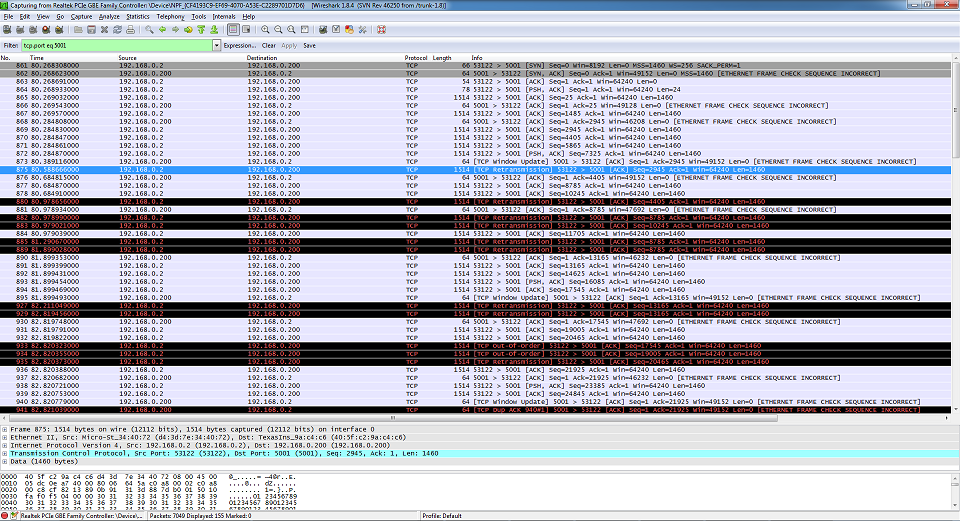Select packet 861 SYN row
The width and height of the screenshot is (960, 521).
(476, 66)
